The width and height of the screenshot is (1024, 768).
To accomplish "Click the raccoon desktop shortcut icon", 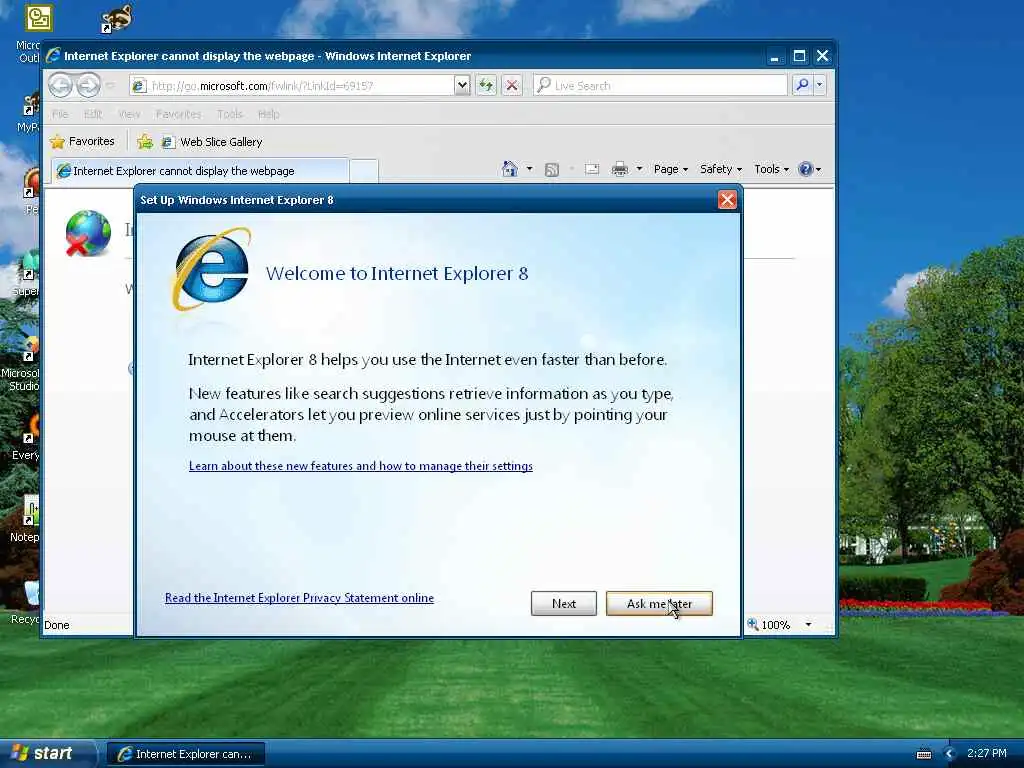I will 117,18.
